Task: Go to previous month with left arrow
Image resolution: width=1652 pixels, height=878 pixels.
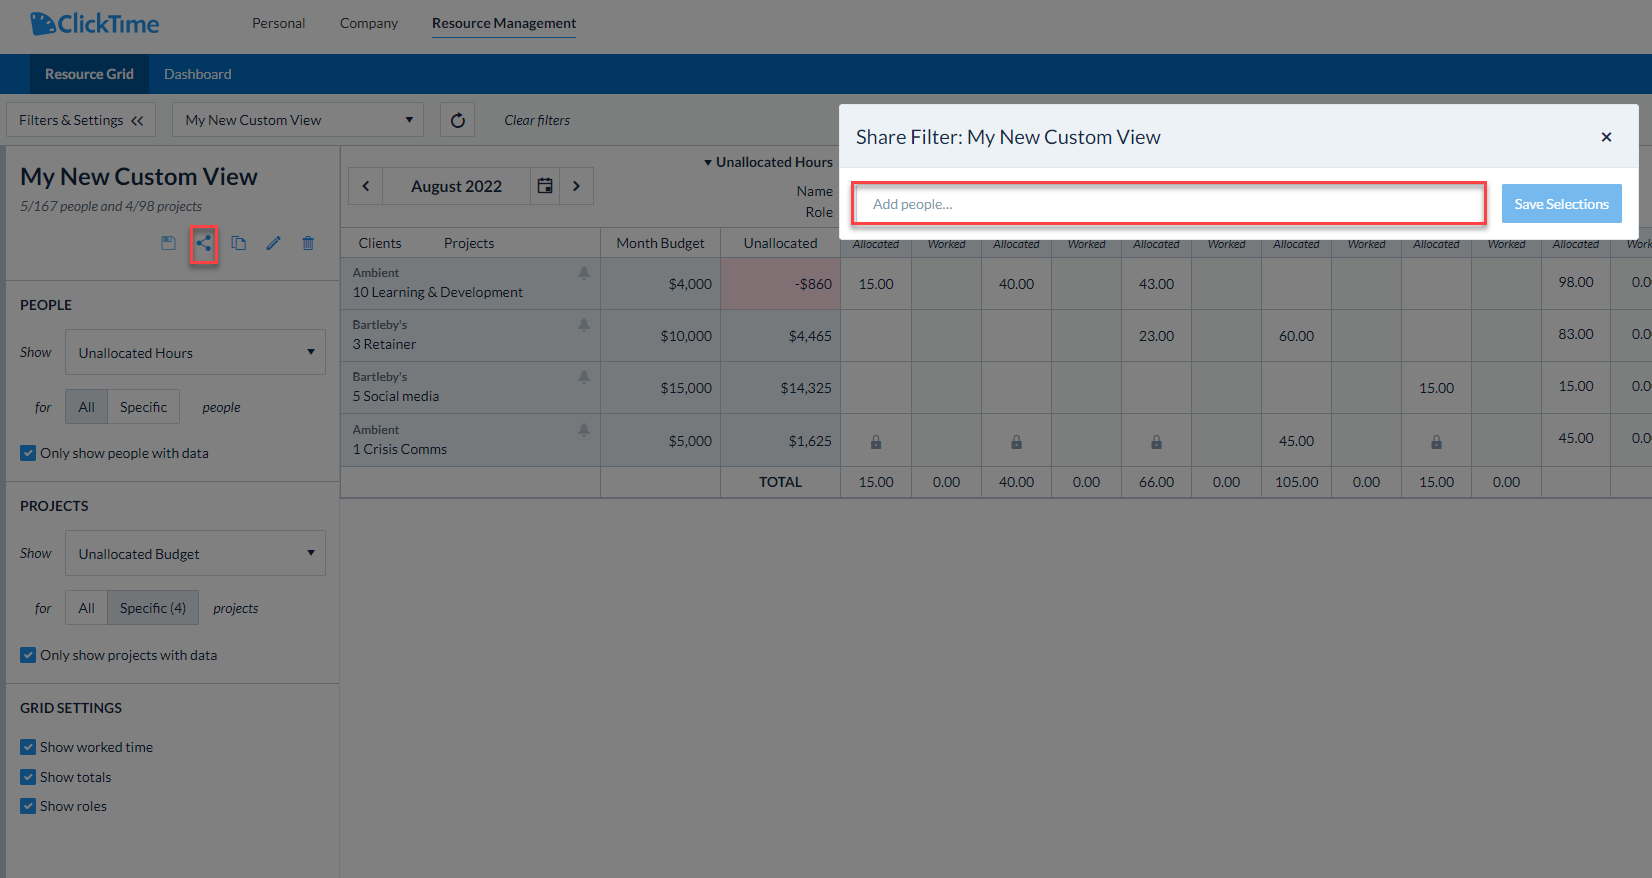Action: point(366,186)
